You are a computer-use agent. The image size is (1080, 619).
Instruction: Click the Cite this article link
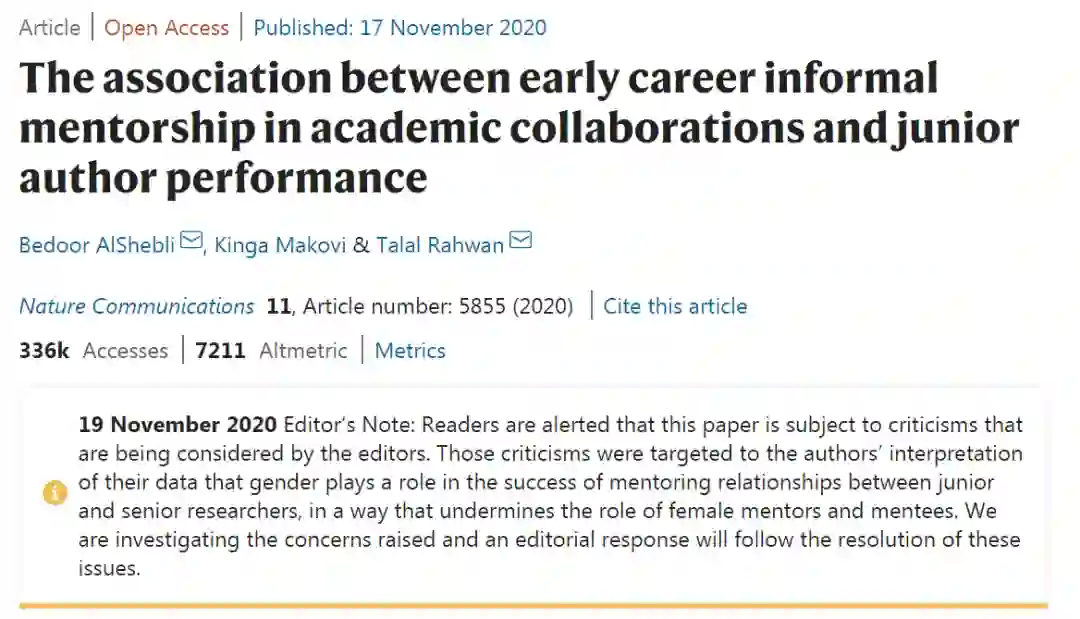pos(675,306)
